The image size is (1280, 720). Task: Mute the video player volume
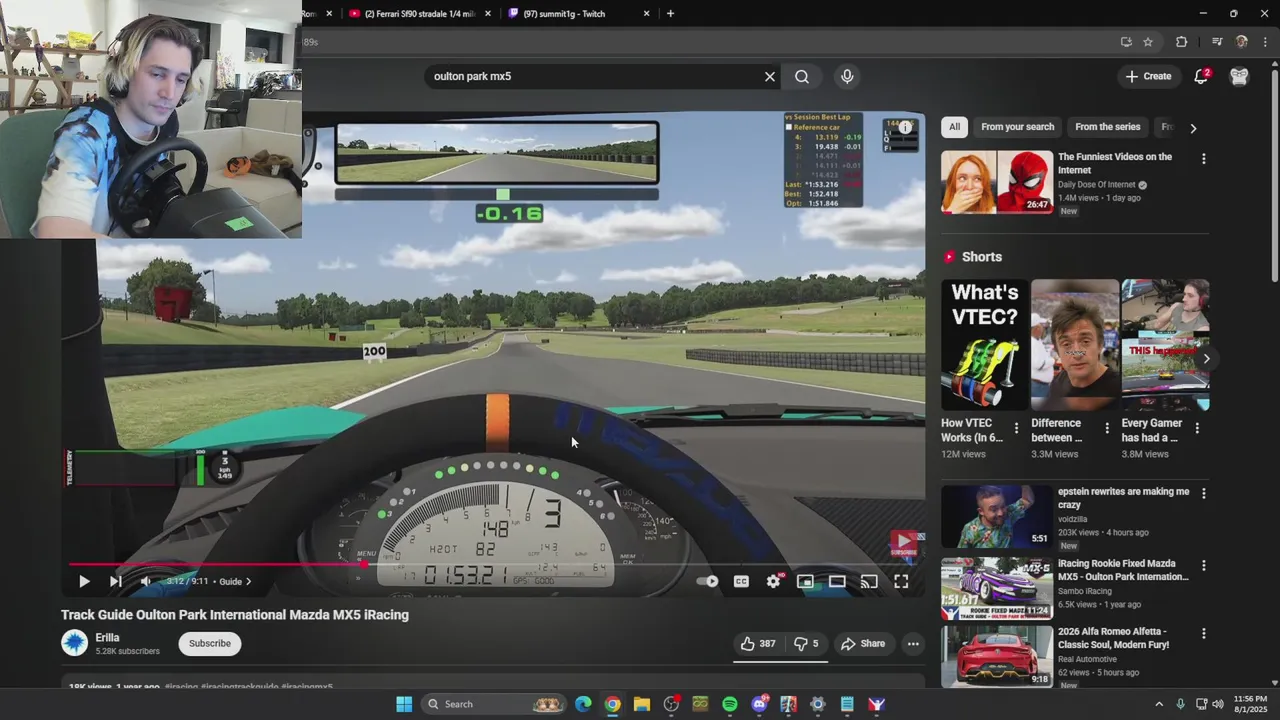coord(146,581)
